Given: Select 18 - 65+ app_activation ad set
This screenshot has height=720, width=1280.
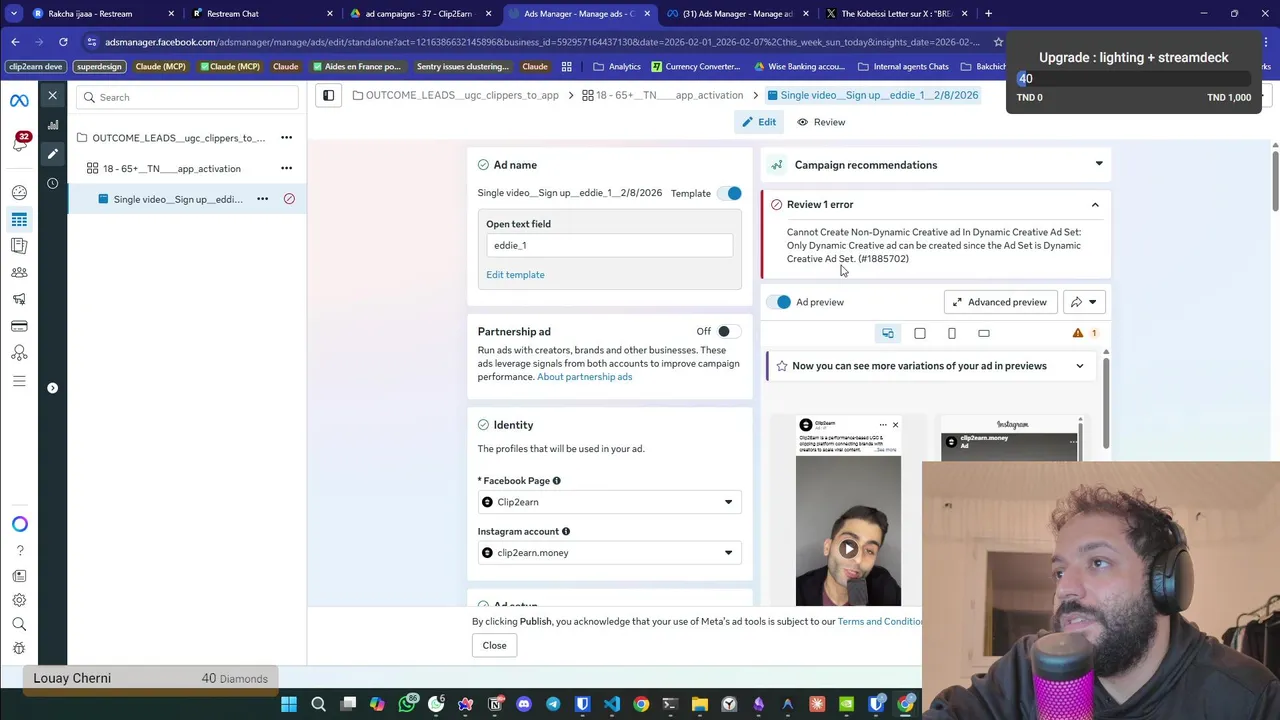Looking at the screenshot, I should 172,168.
